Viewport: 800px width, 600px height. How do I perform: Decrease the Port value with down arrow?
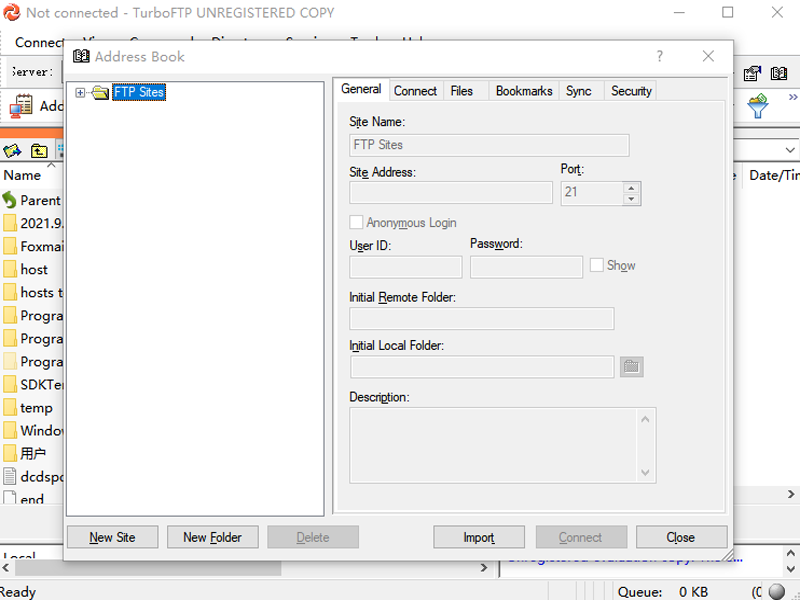click(x=631, y=199)
